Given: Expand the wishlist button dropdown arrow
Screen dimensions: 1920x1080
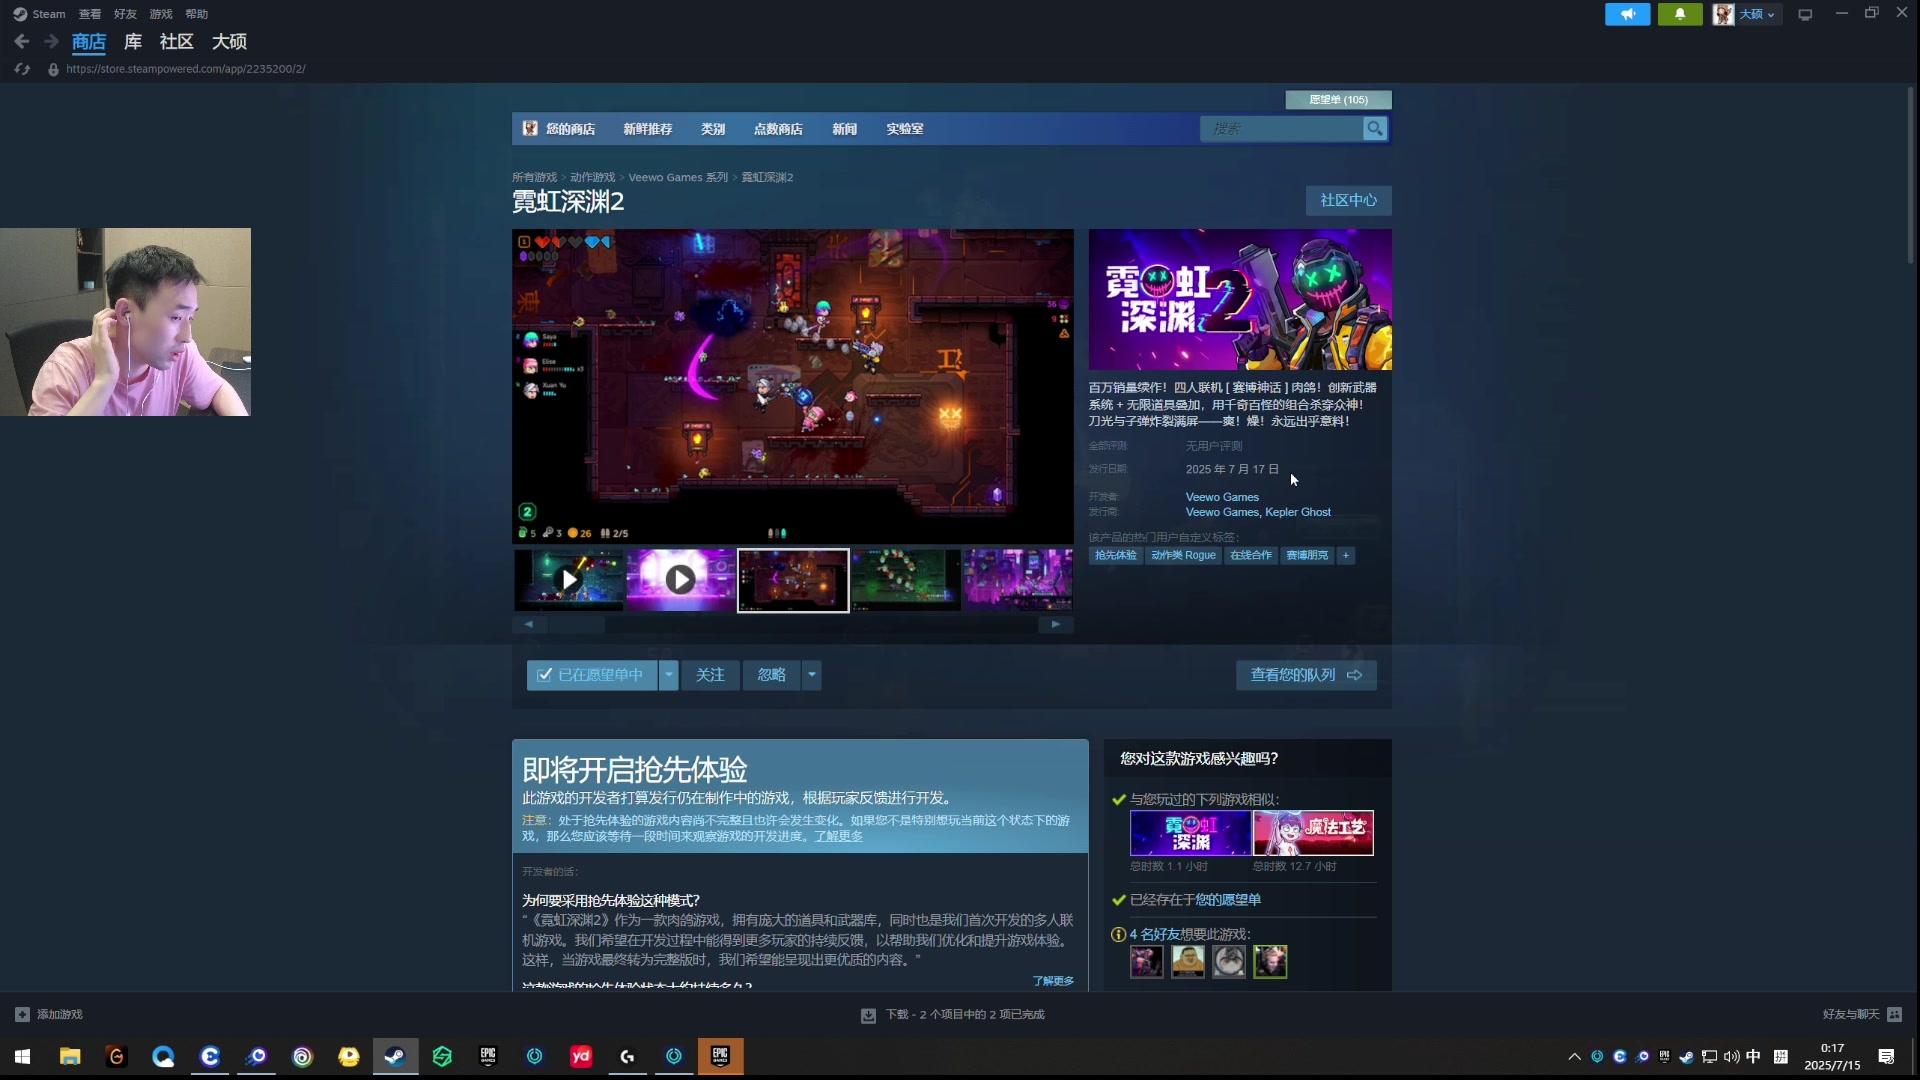Looking at the screenshot, I should pos(669,675).
